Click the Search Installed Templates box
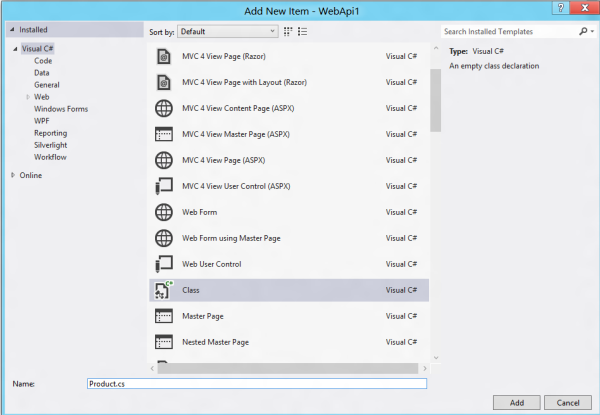Viewport: 600px width, 415px height. click(x=508, y=32)
